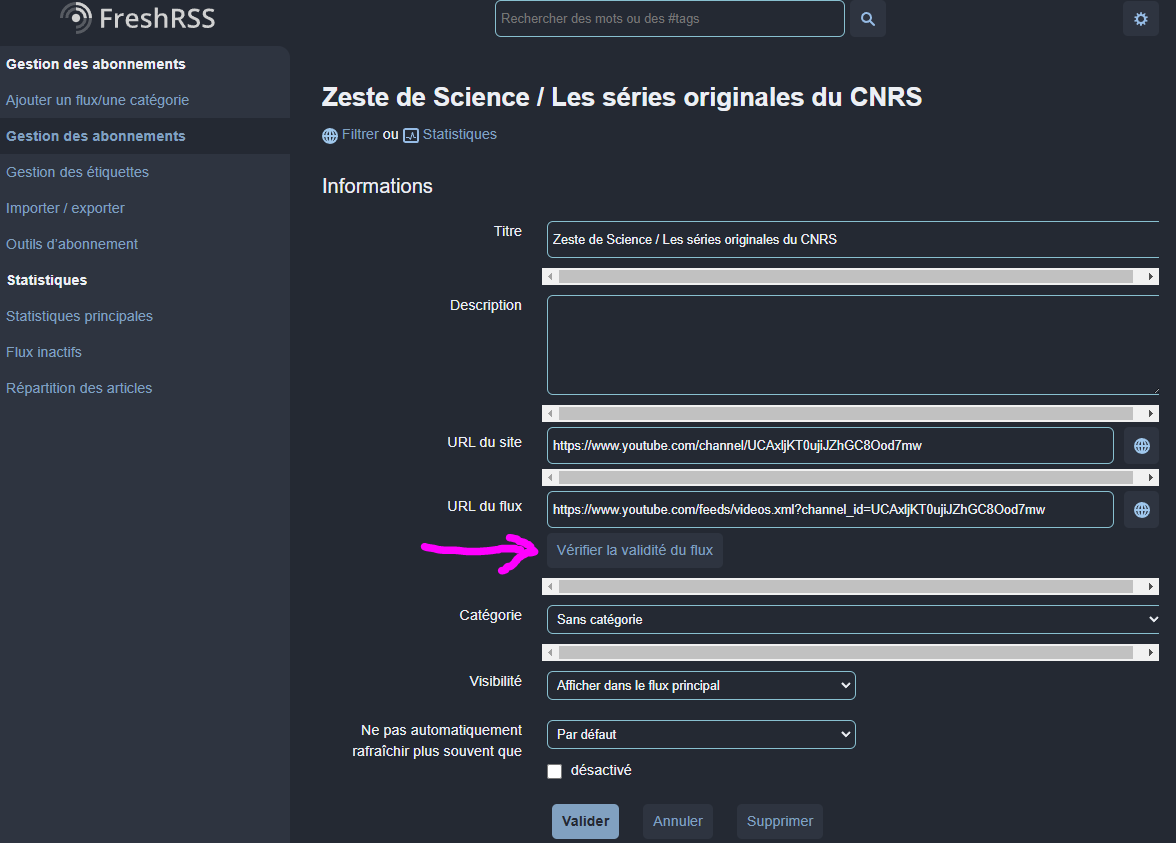The image size is (1176, 843).
Task: Click the FreshRSS logo icon
Action: click(76, 18)
